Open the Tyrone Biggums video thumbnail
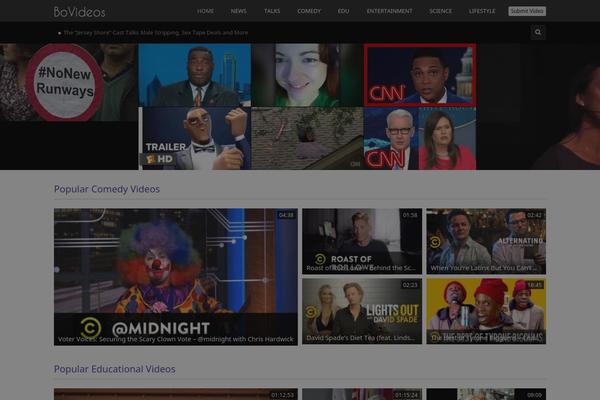The height and width of the screenshot is (400, 600). point(486,311)
